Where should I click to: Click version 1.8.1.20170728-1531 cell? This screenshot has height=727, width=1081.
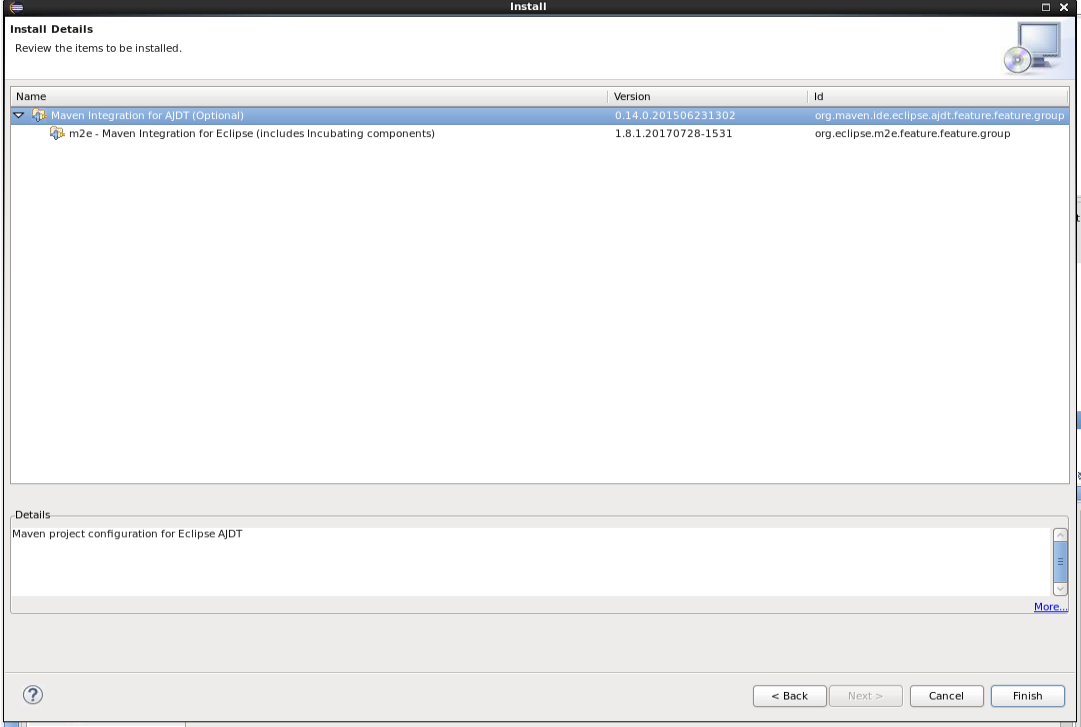pos(674,133)
